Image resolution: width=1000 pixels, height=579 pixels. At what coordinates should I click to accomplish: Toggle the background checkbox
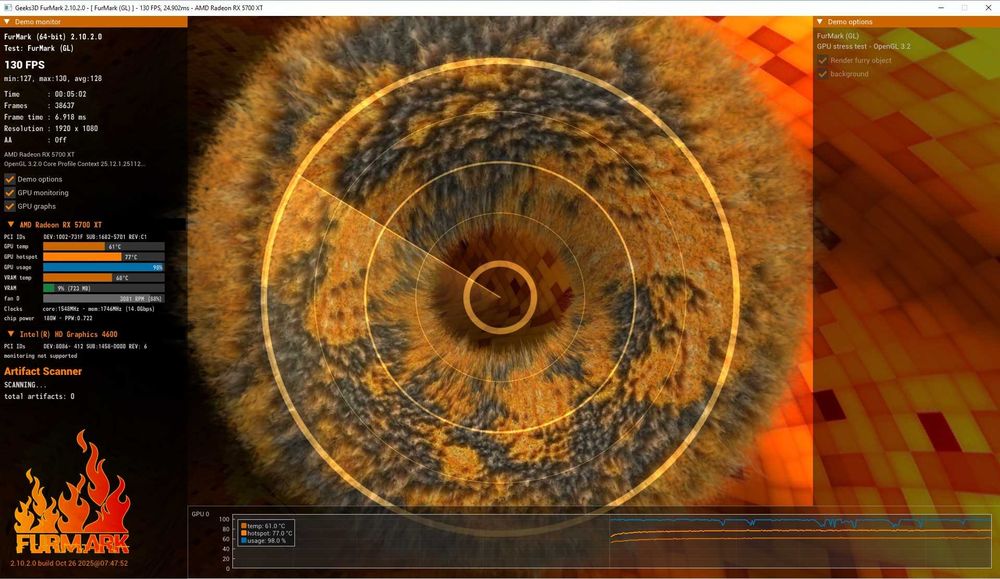pyautogui.click(x=823, y=74)
